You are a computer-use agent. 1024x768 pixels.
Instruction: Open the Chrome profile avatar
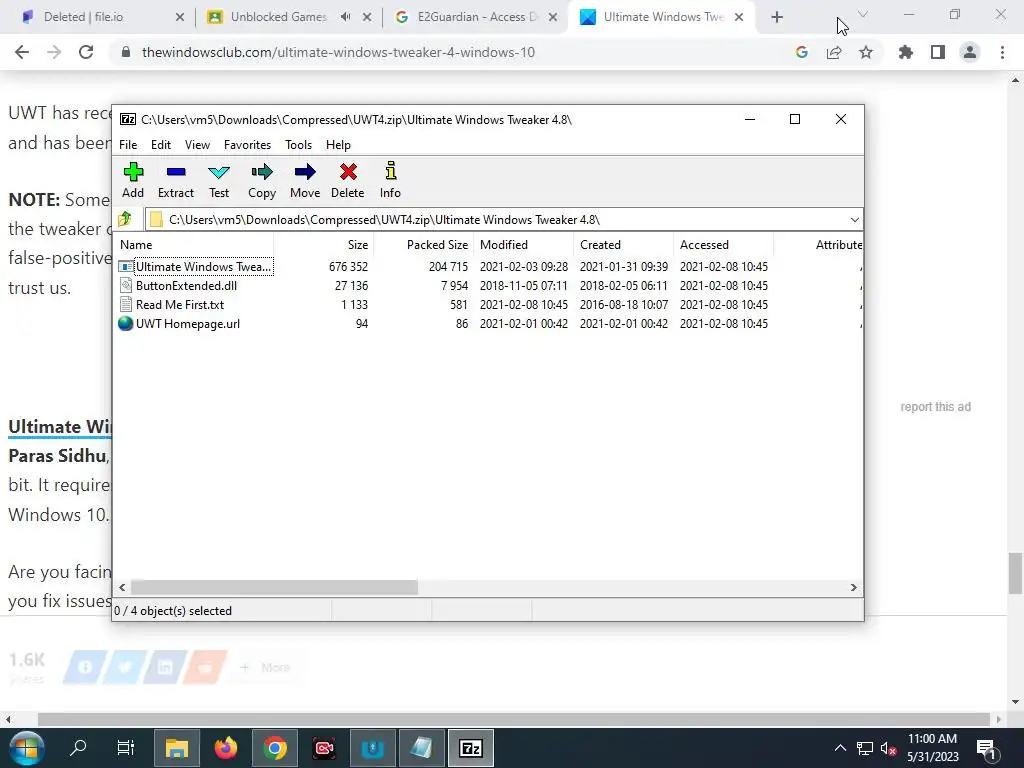coord(970,52)
